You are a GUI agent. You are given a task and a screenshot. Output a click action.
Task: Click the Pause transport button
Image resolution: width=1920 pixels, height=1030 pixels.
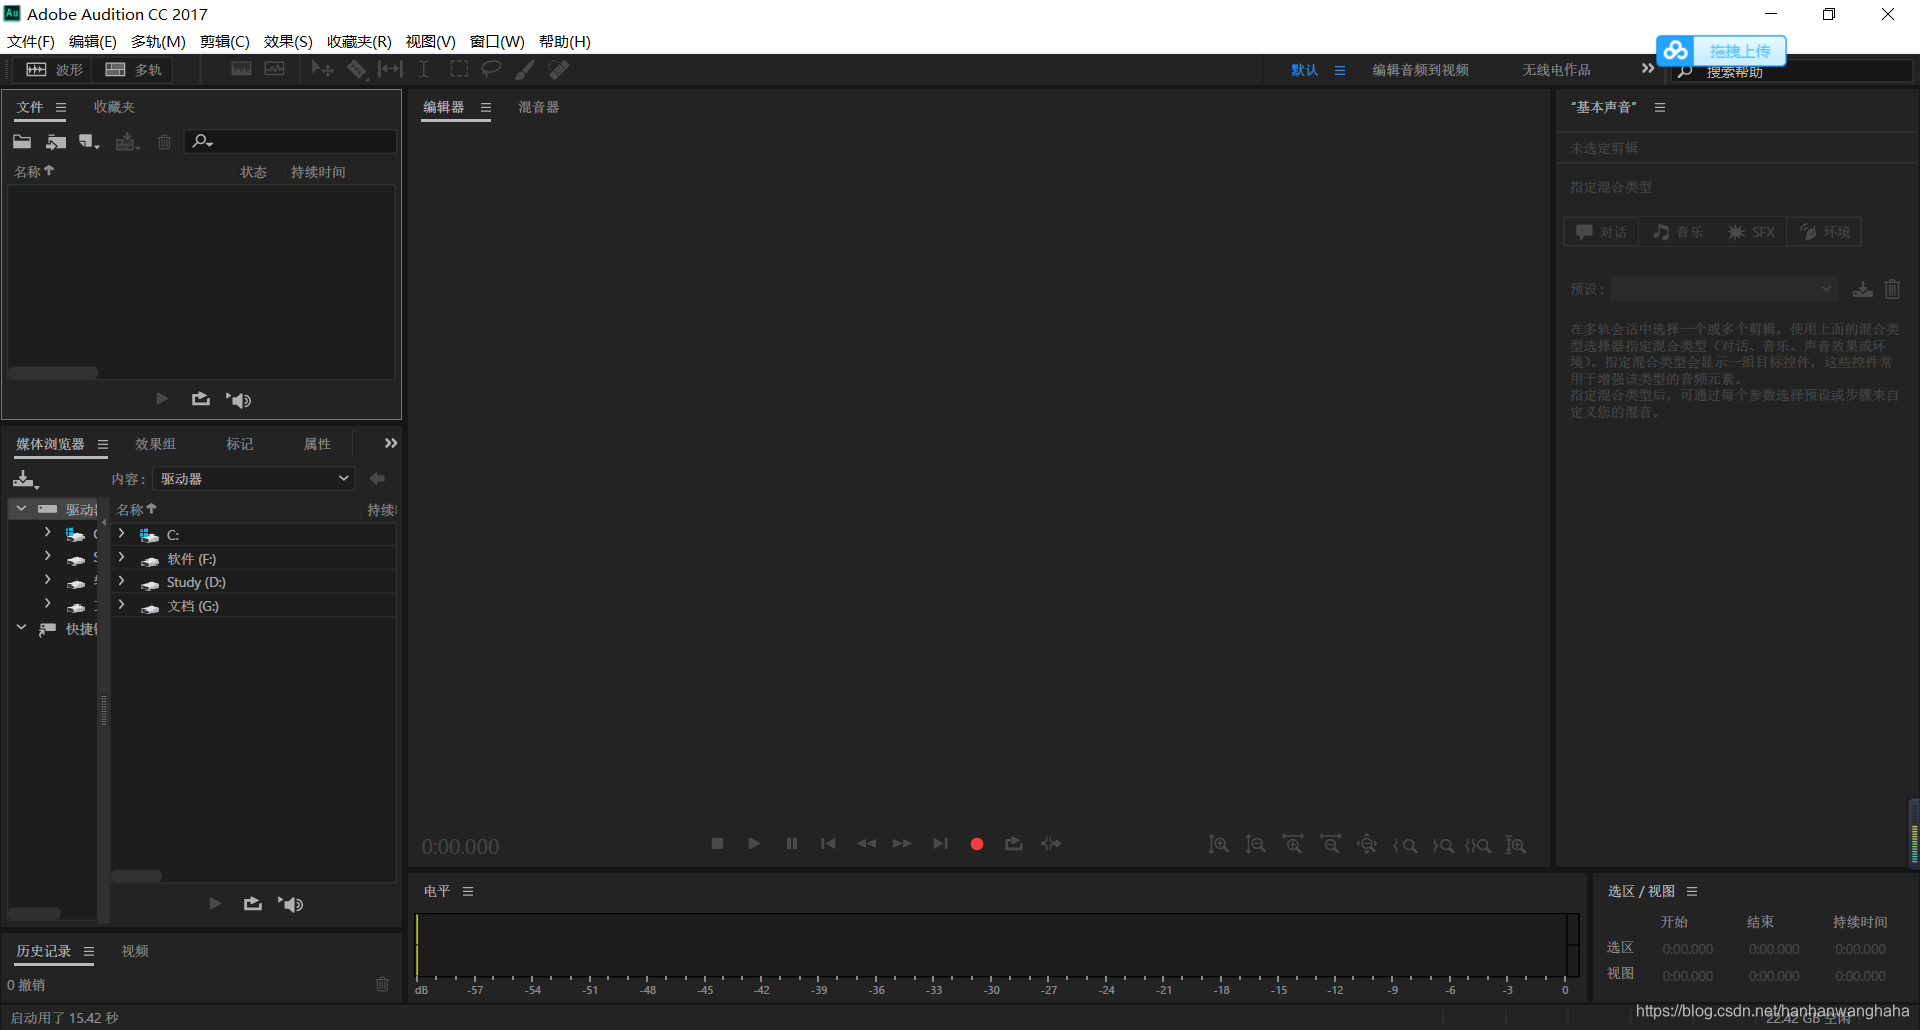pyautogui.click(x=792, y=844)
